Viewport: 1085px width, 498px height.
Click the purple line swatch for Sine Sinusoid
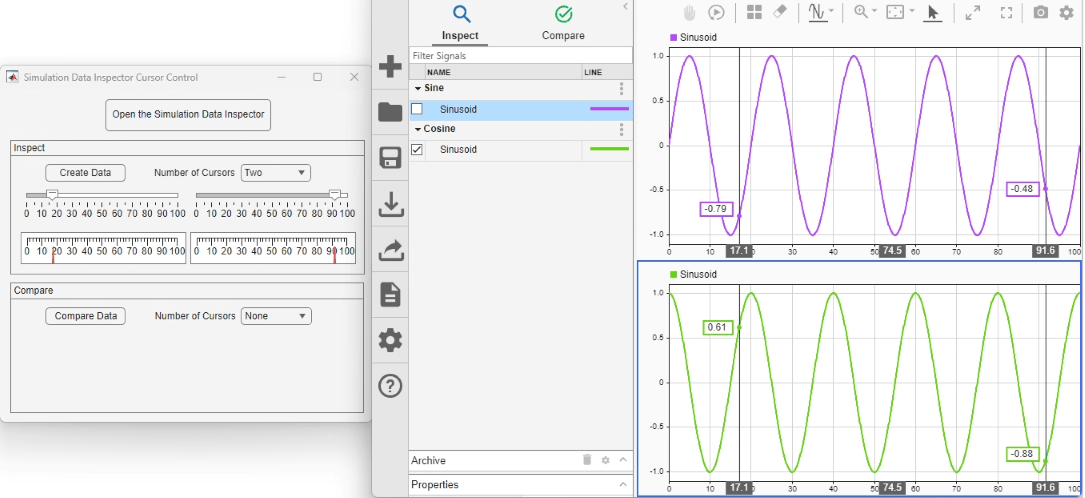click(x=609, y=109)
